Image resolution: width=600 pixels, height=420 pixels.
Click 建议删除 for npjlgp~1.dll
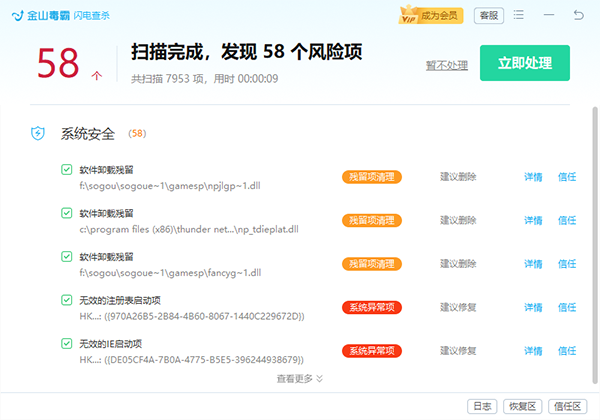[x=458, y=177]
